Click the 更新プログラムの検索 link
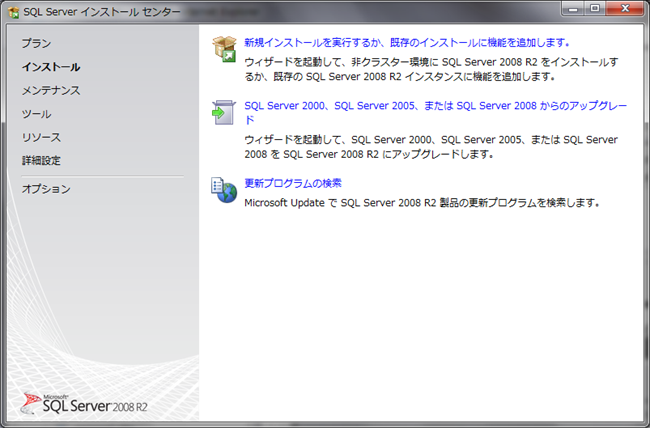 [x=293, y=183]
